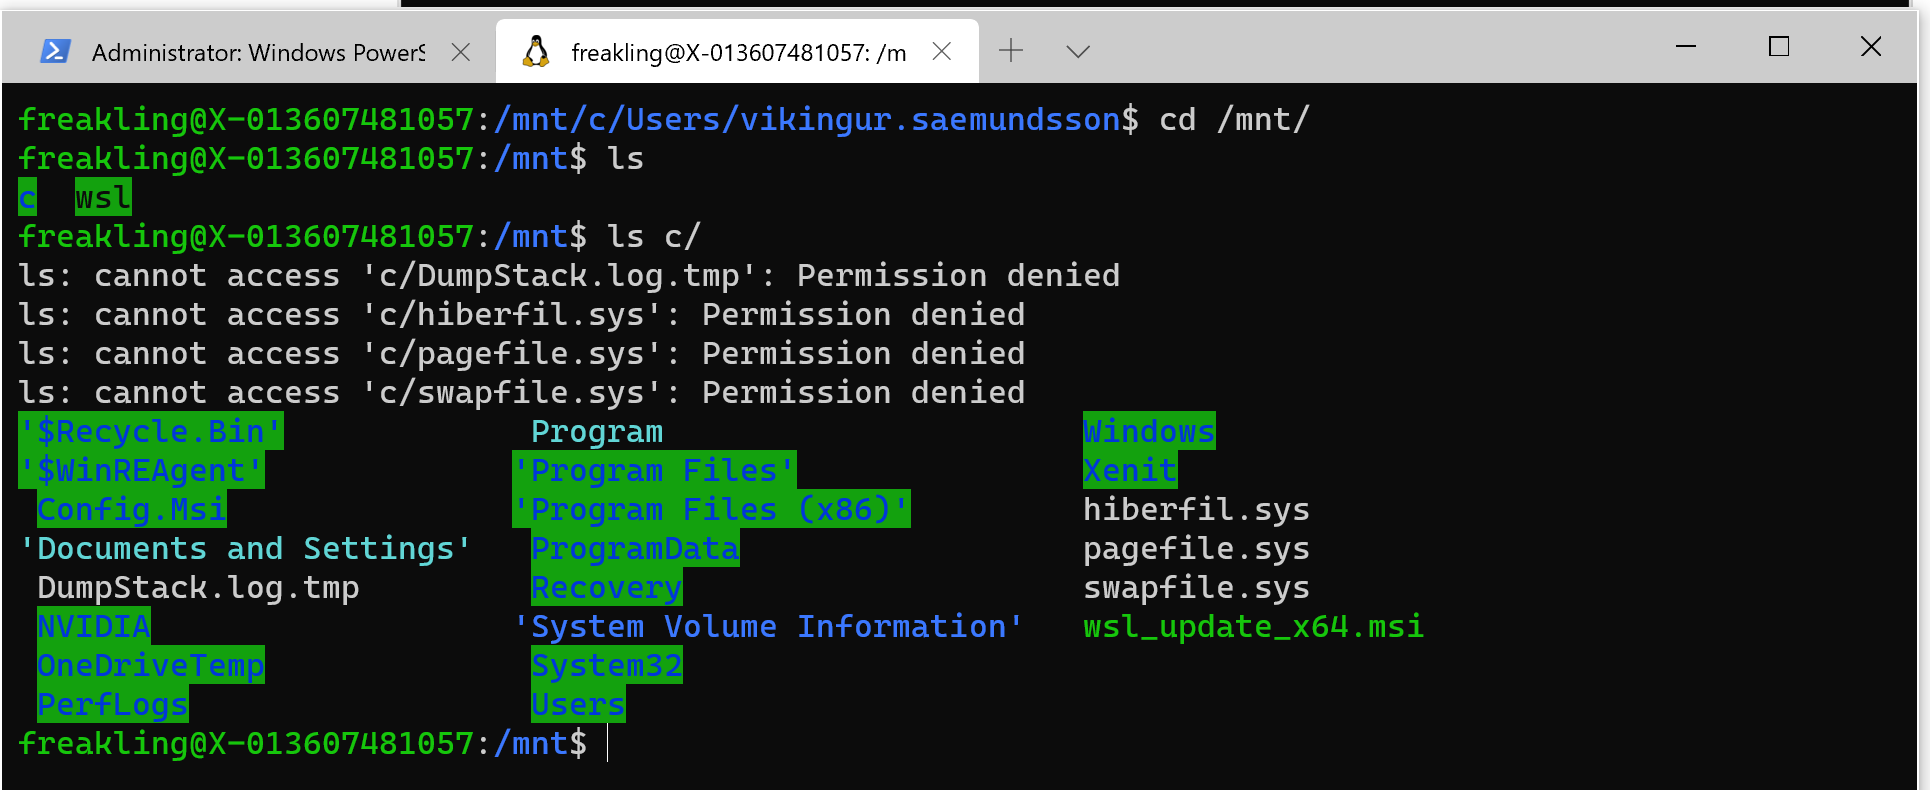
Task: Open a new tab with the plus button
Action: point(1011,51)
